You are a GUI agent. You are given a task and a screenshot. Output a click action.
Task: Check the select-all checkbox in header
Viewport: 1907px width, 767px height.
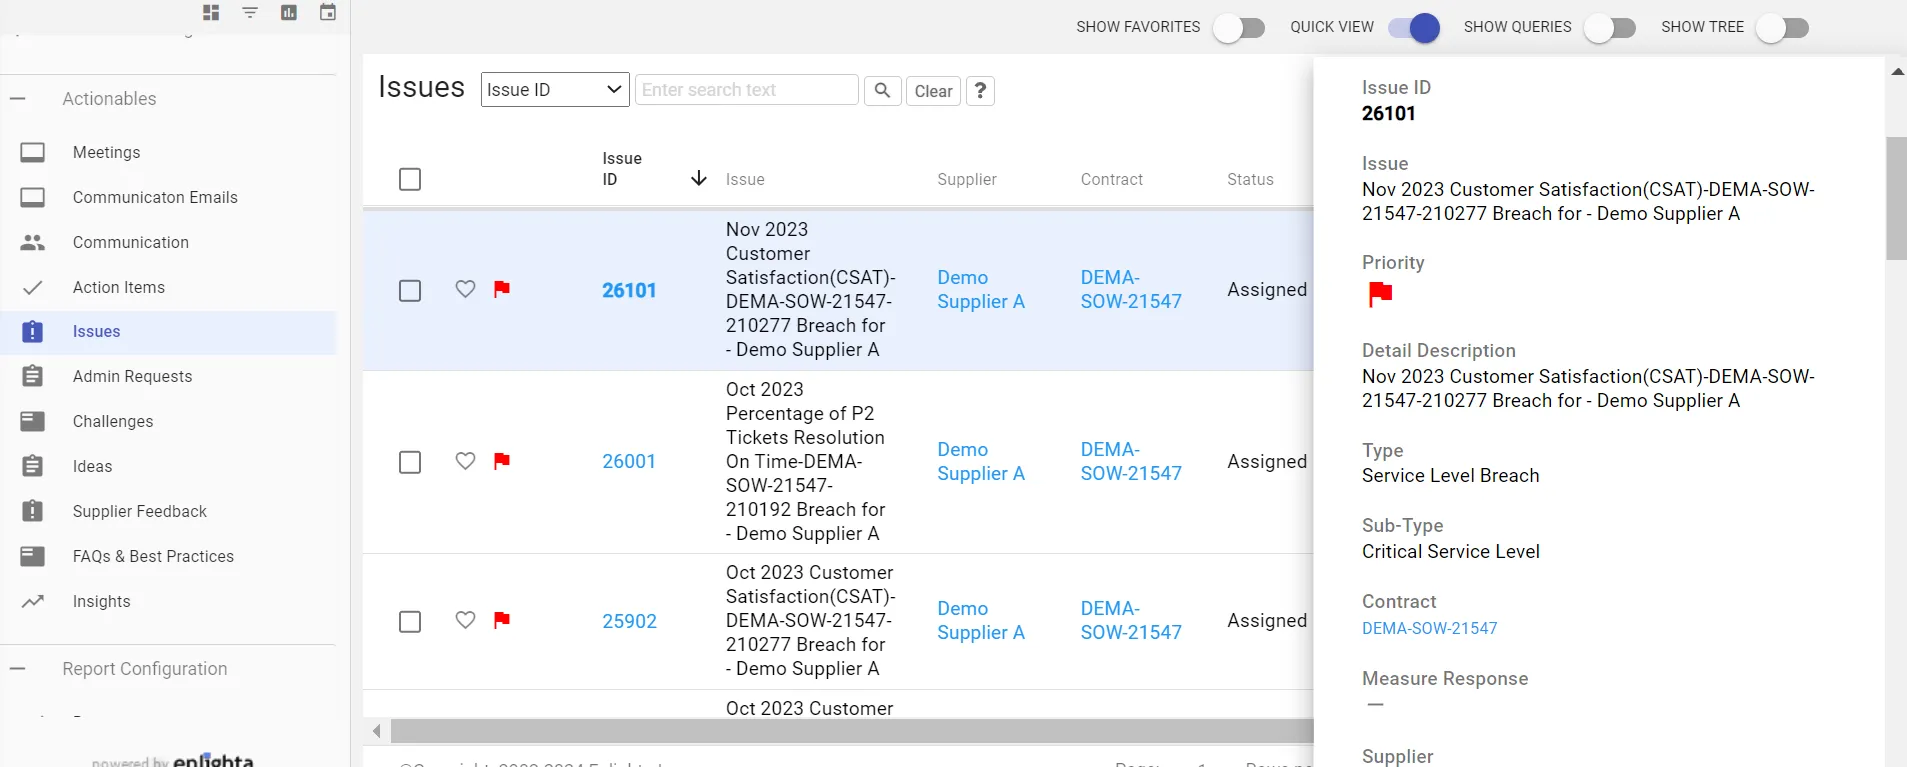[410, 180]
